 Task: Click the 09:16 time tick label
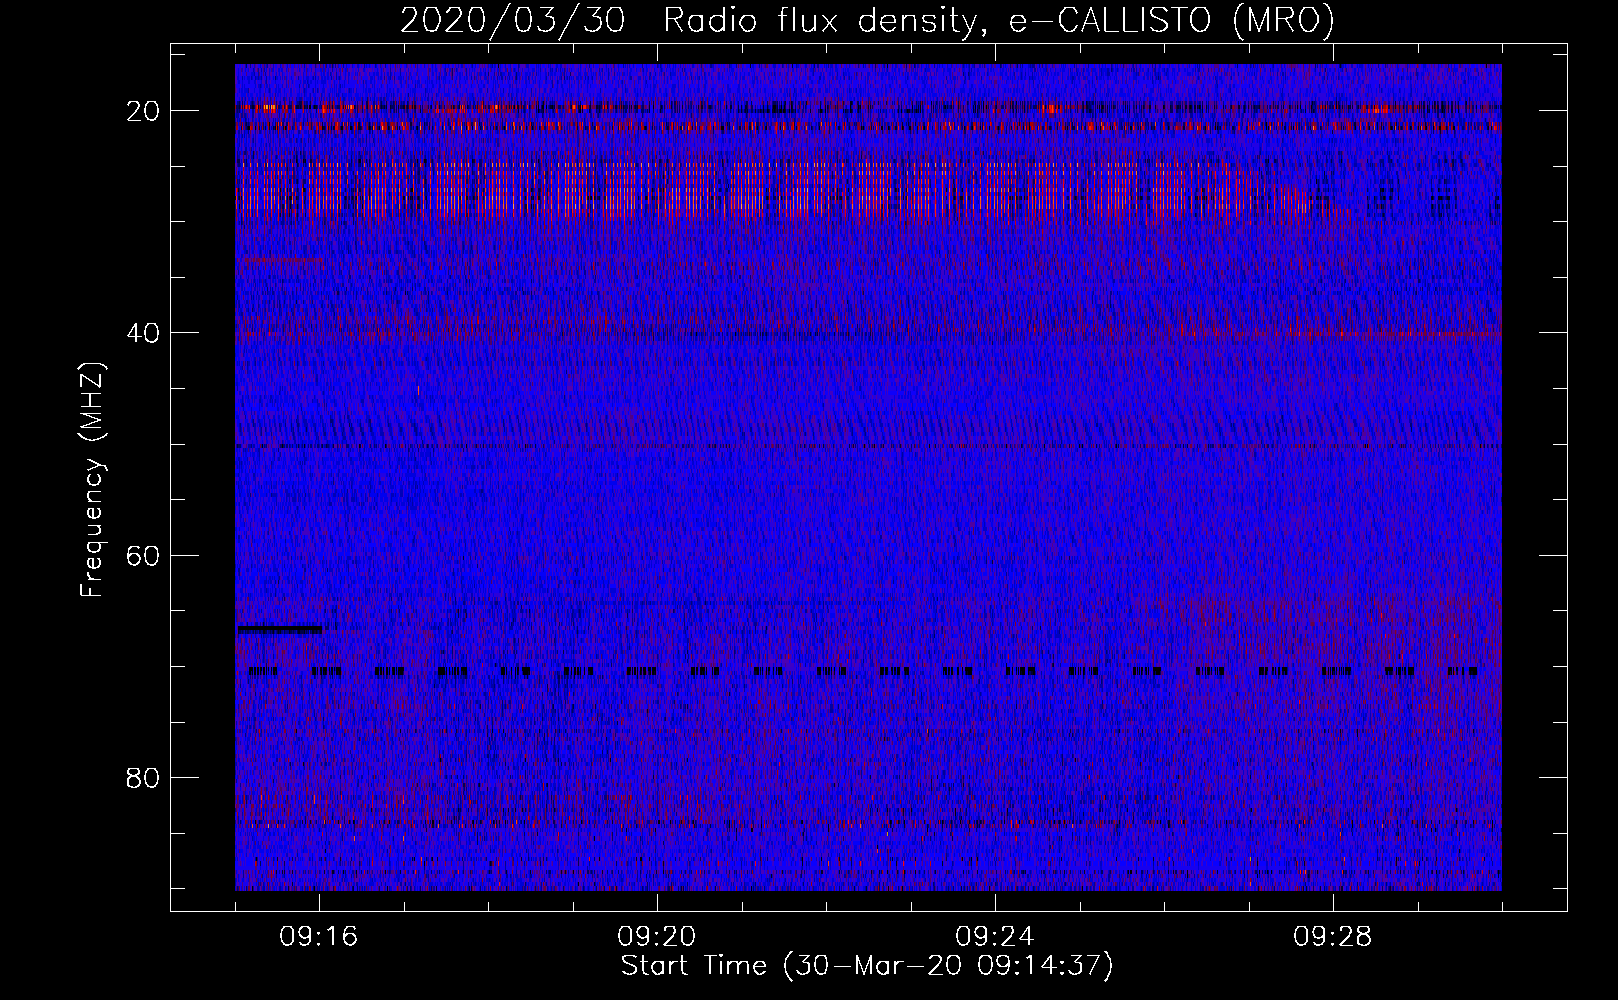point(319,937)
